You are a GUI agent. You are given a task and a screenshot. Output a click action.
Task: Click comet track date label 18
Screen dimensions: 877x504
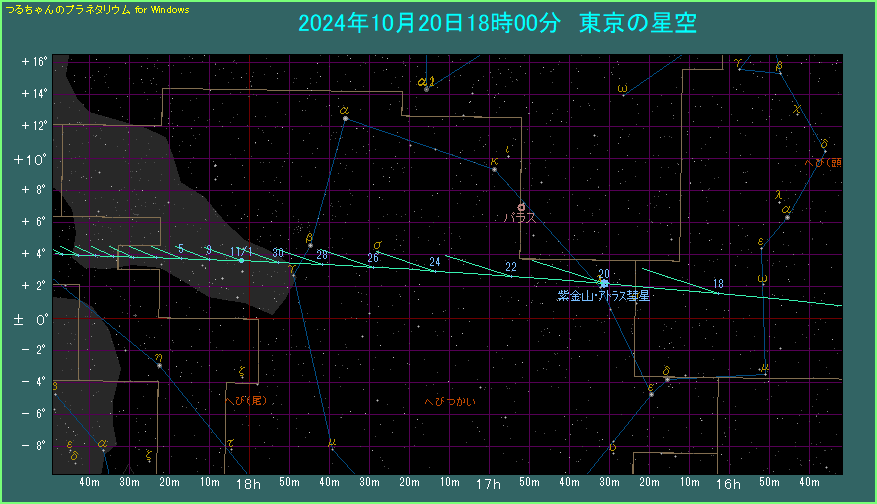(718, 284)
